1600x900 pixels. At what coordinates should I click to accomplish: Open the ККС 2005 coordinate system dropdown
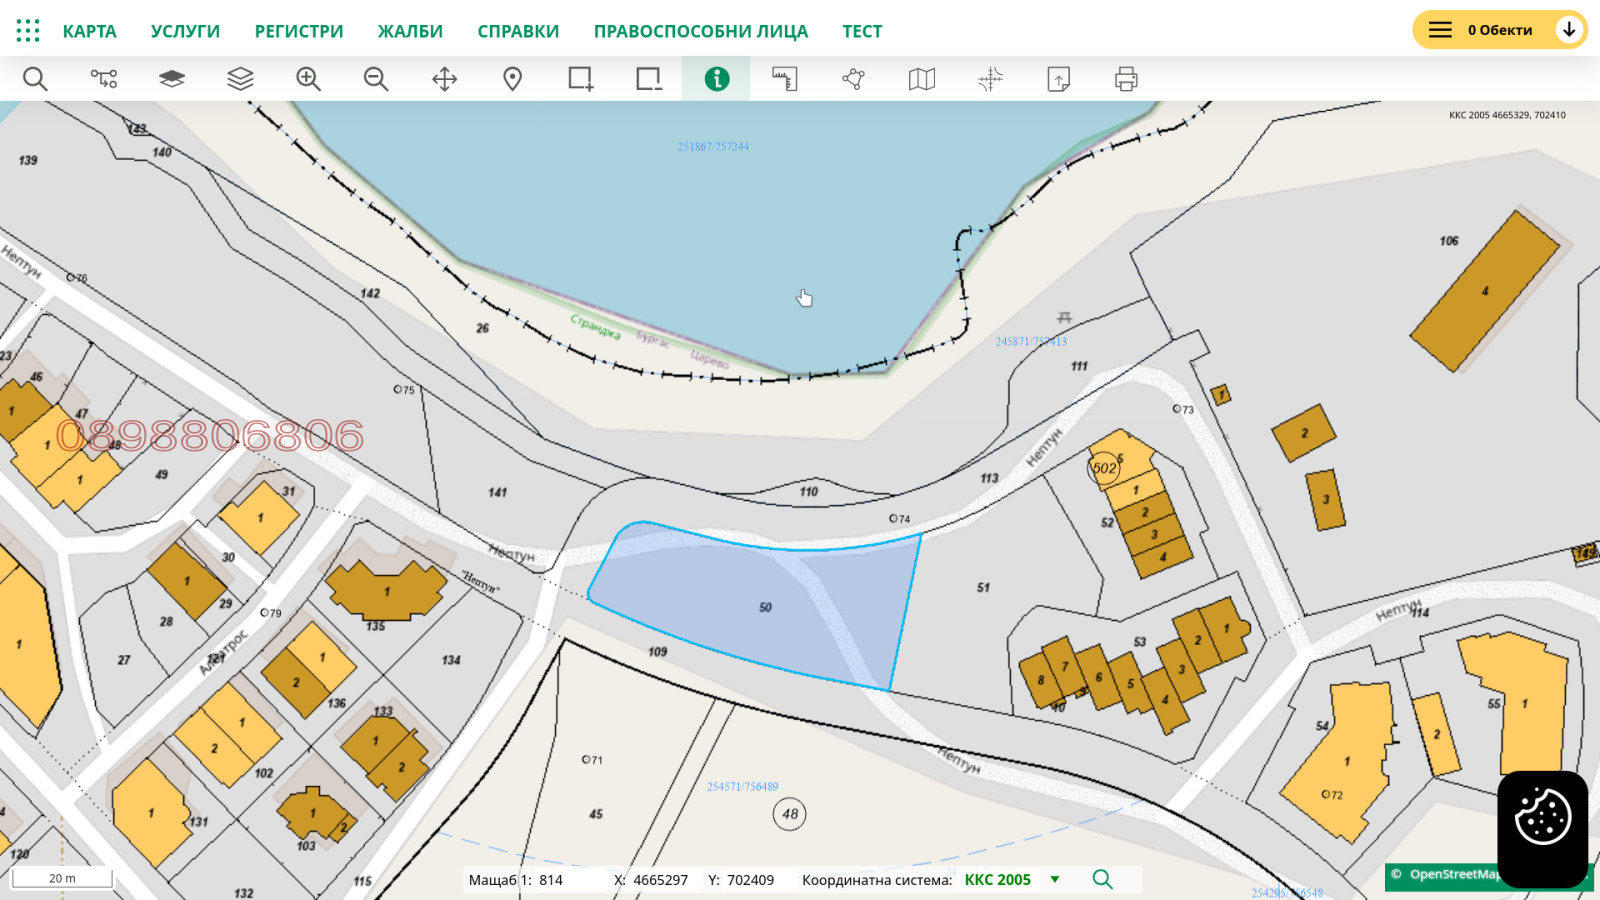click(x=1054, y=880)
